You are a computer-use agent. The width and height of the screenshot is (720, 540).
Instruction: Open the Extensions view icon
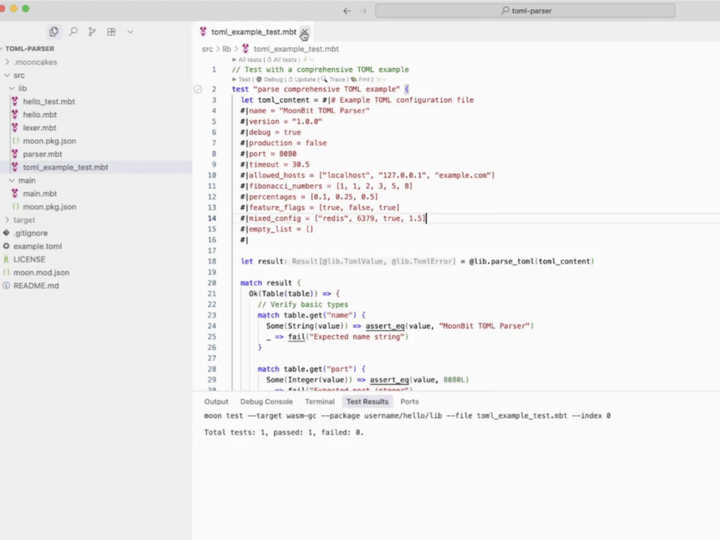coord(111,32)
